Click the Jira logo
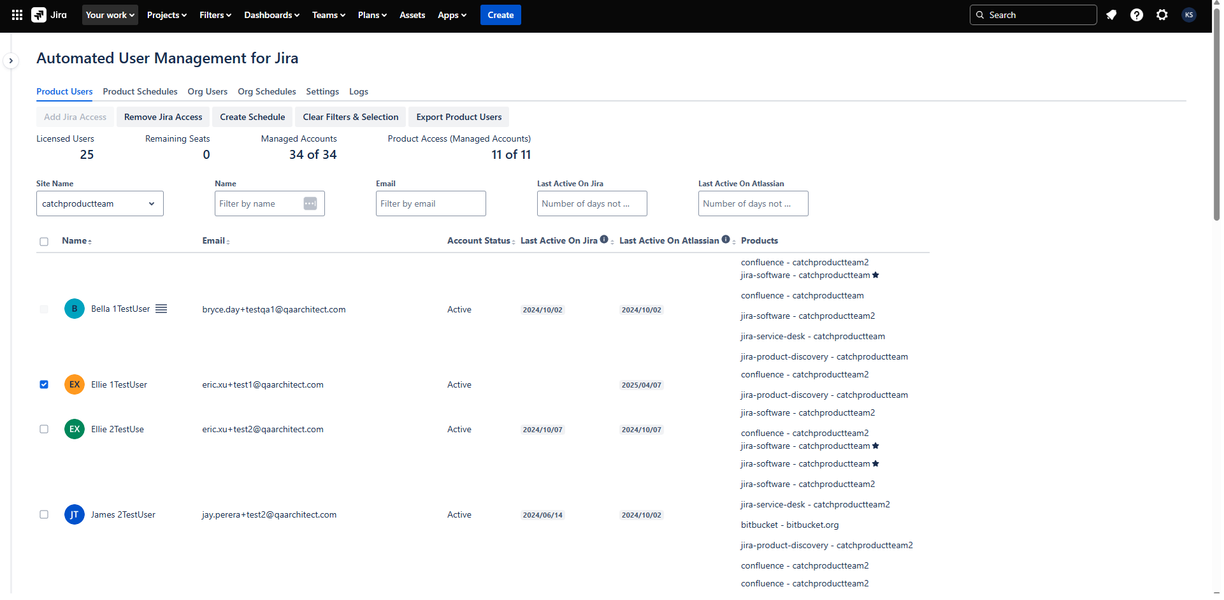The height and width of the screenshot is (600, 1224). point(48,15)
